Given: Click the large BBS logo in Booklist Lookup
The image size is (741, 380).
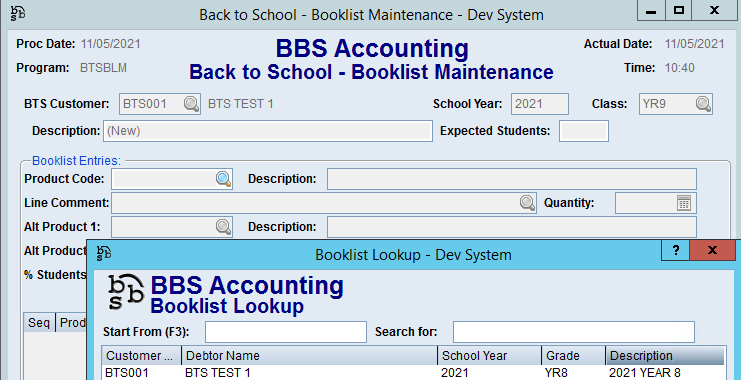Looking at the screenshot, I should pos(126,292).
